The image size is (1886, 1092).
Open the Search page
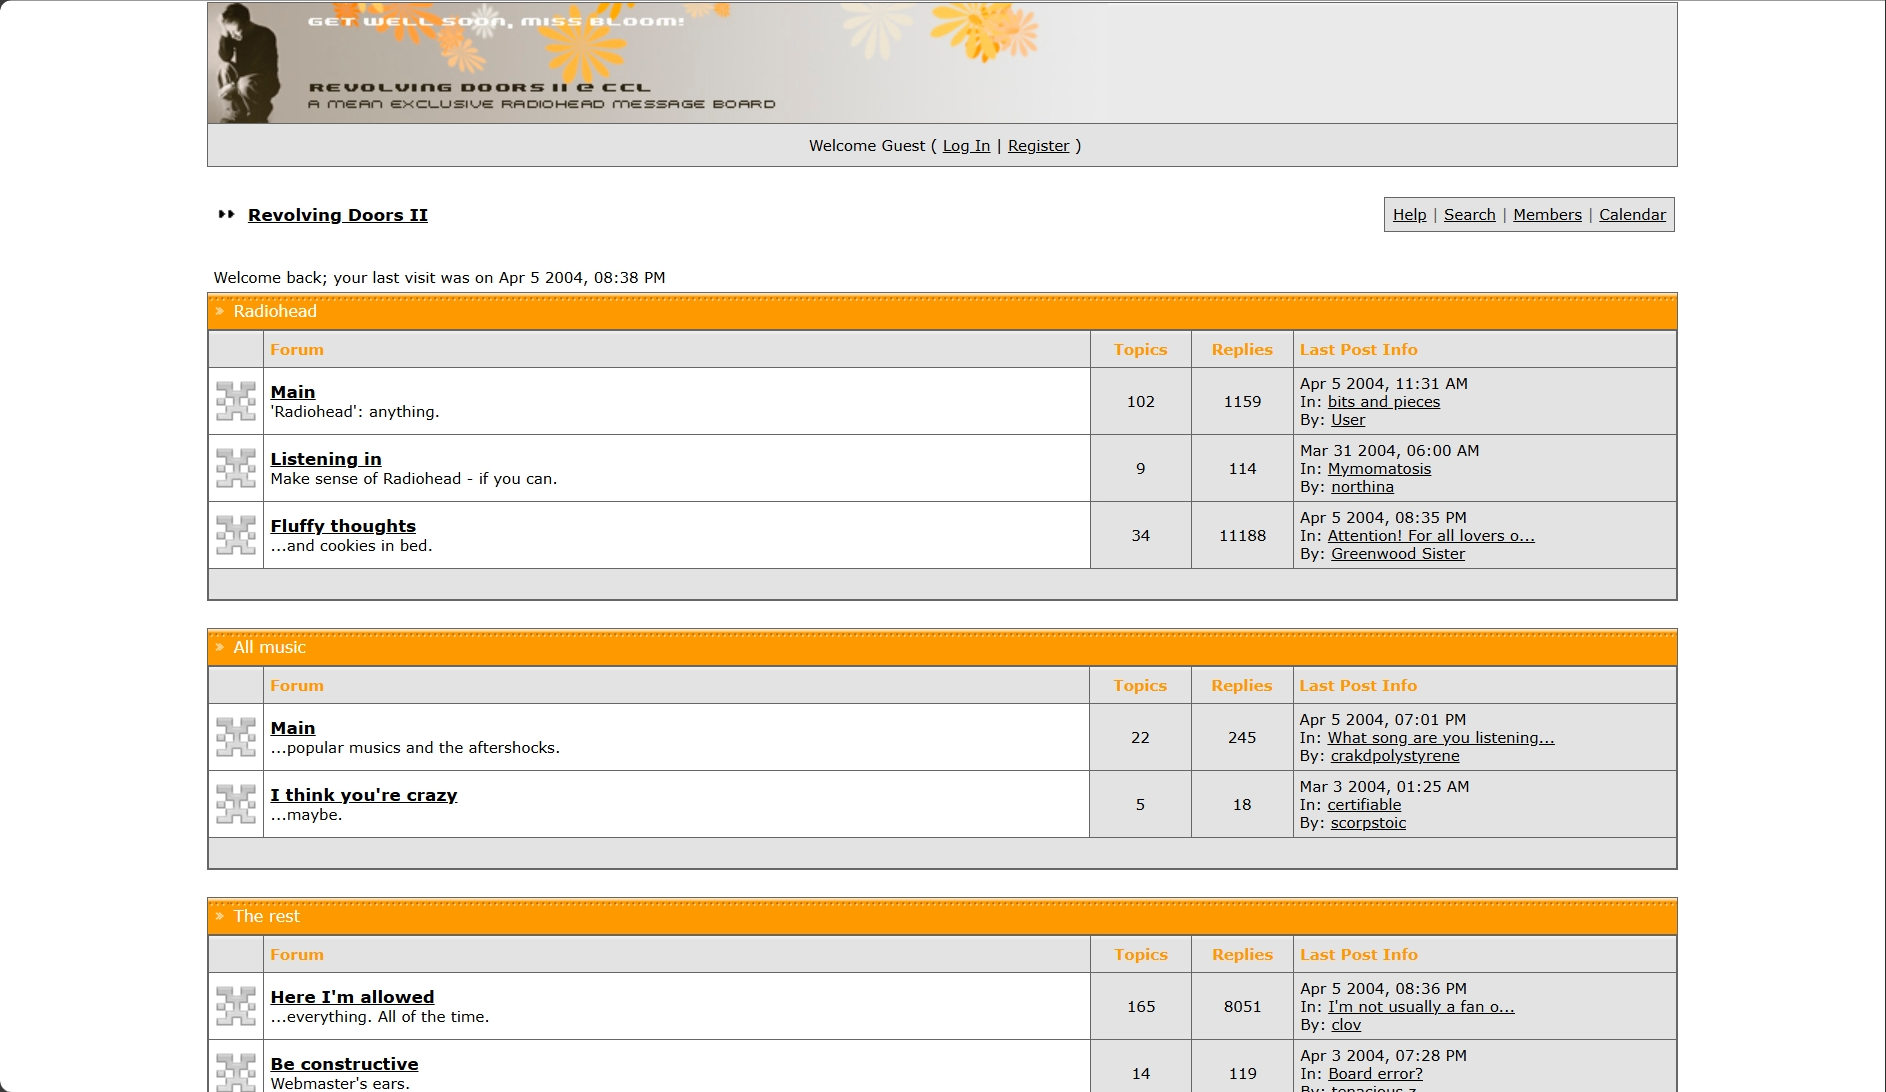(x=1469, y=214)
